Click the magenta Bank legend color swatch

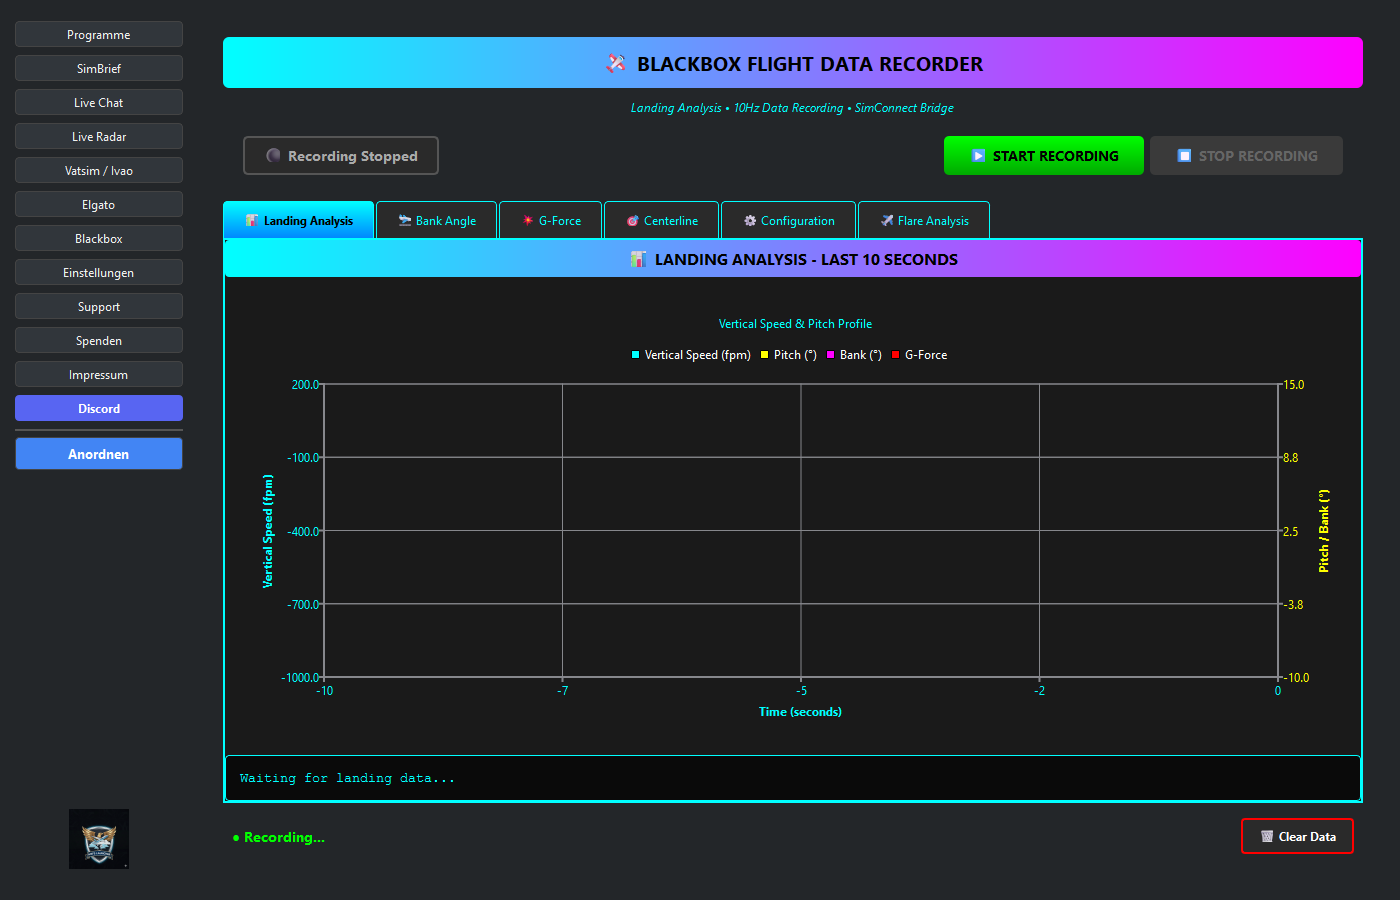pos(830,355)
